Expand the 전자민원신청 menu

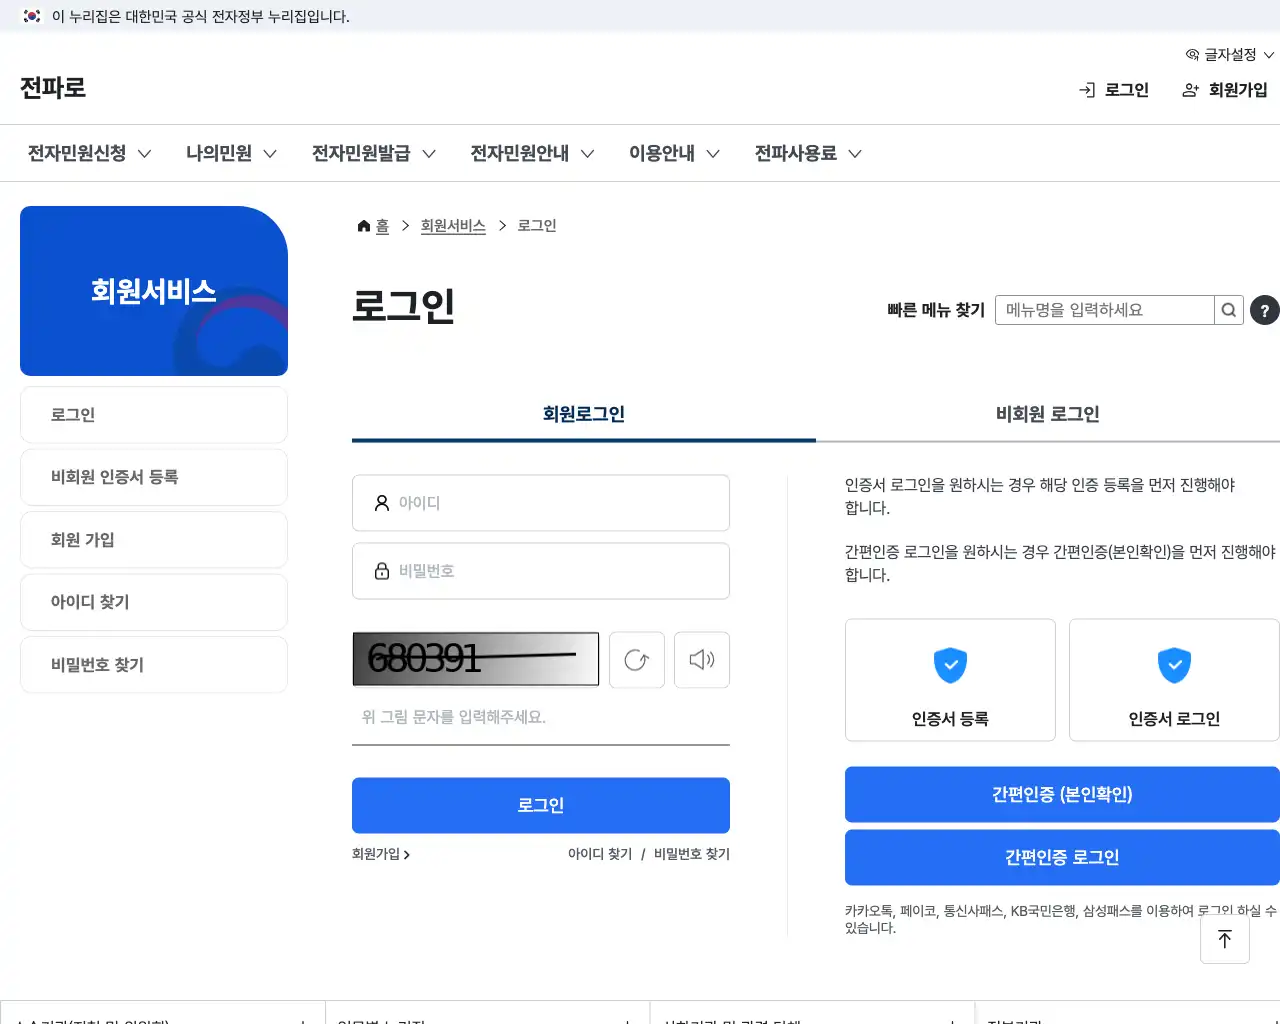point(89,153)
